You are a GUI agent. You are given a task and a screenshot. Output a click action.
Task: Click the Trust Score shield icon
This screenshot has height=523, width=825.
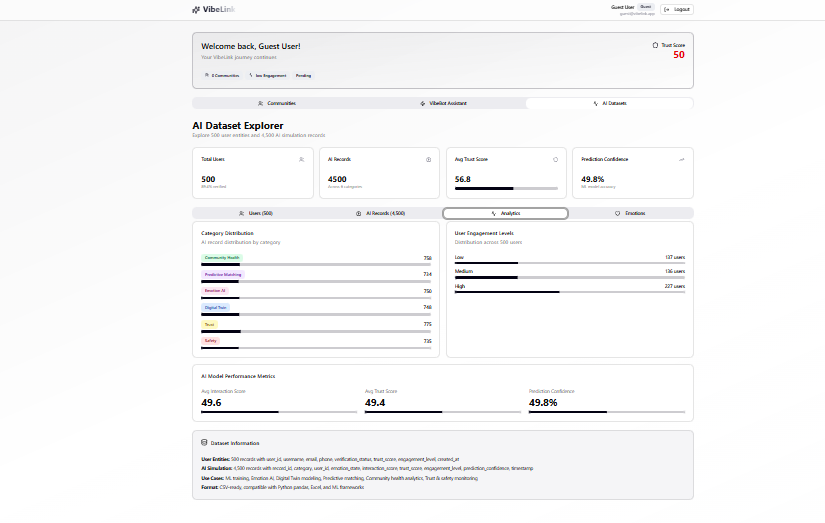tap(655, 45)
